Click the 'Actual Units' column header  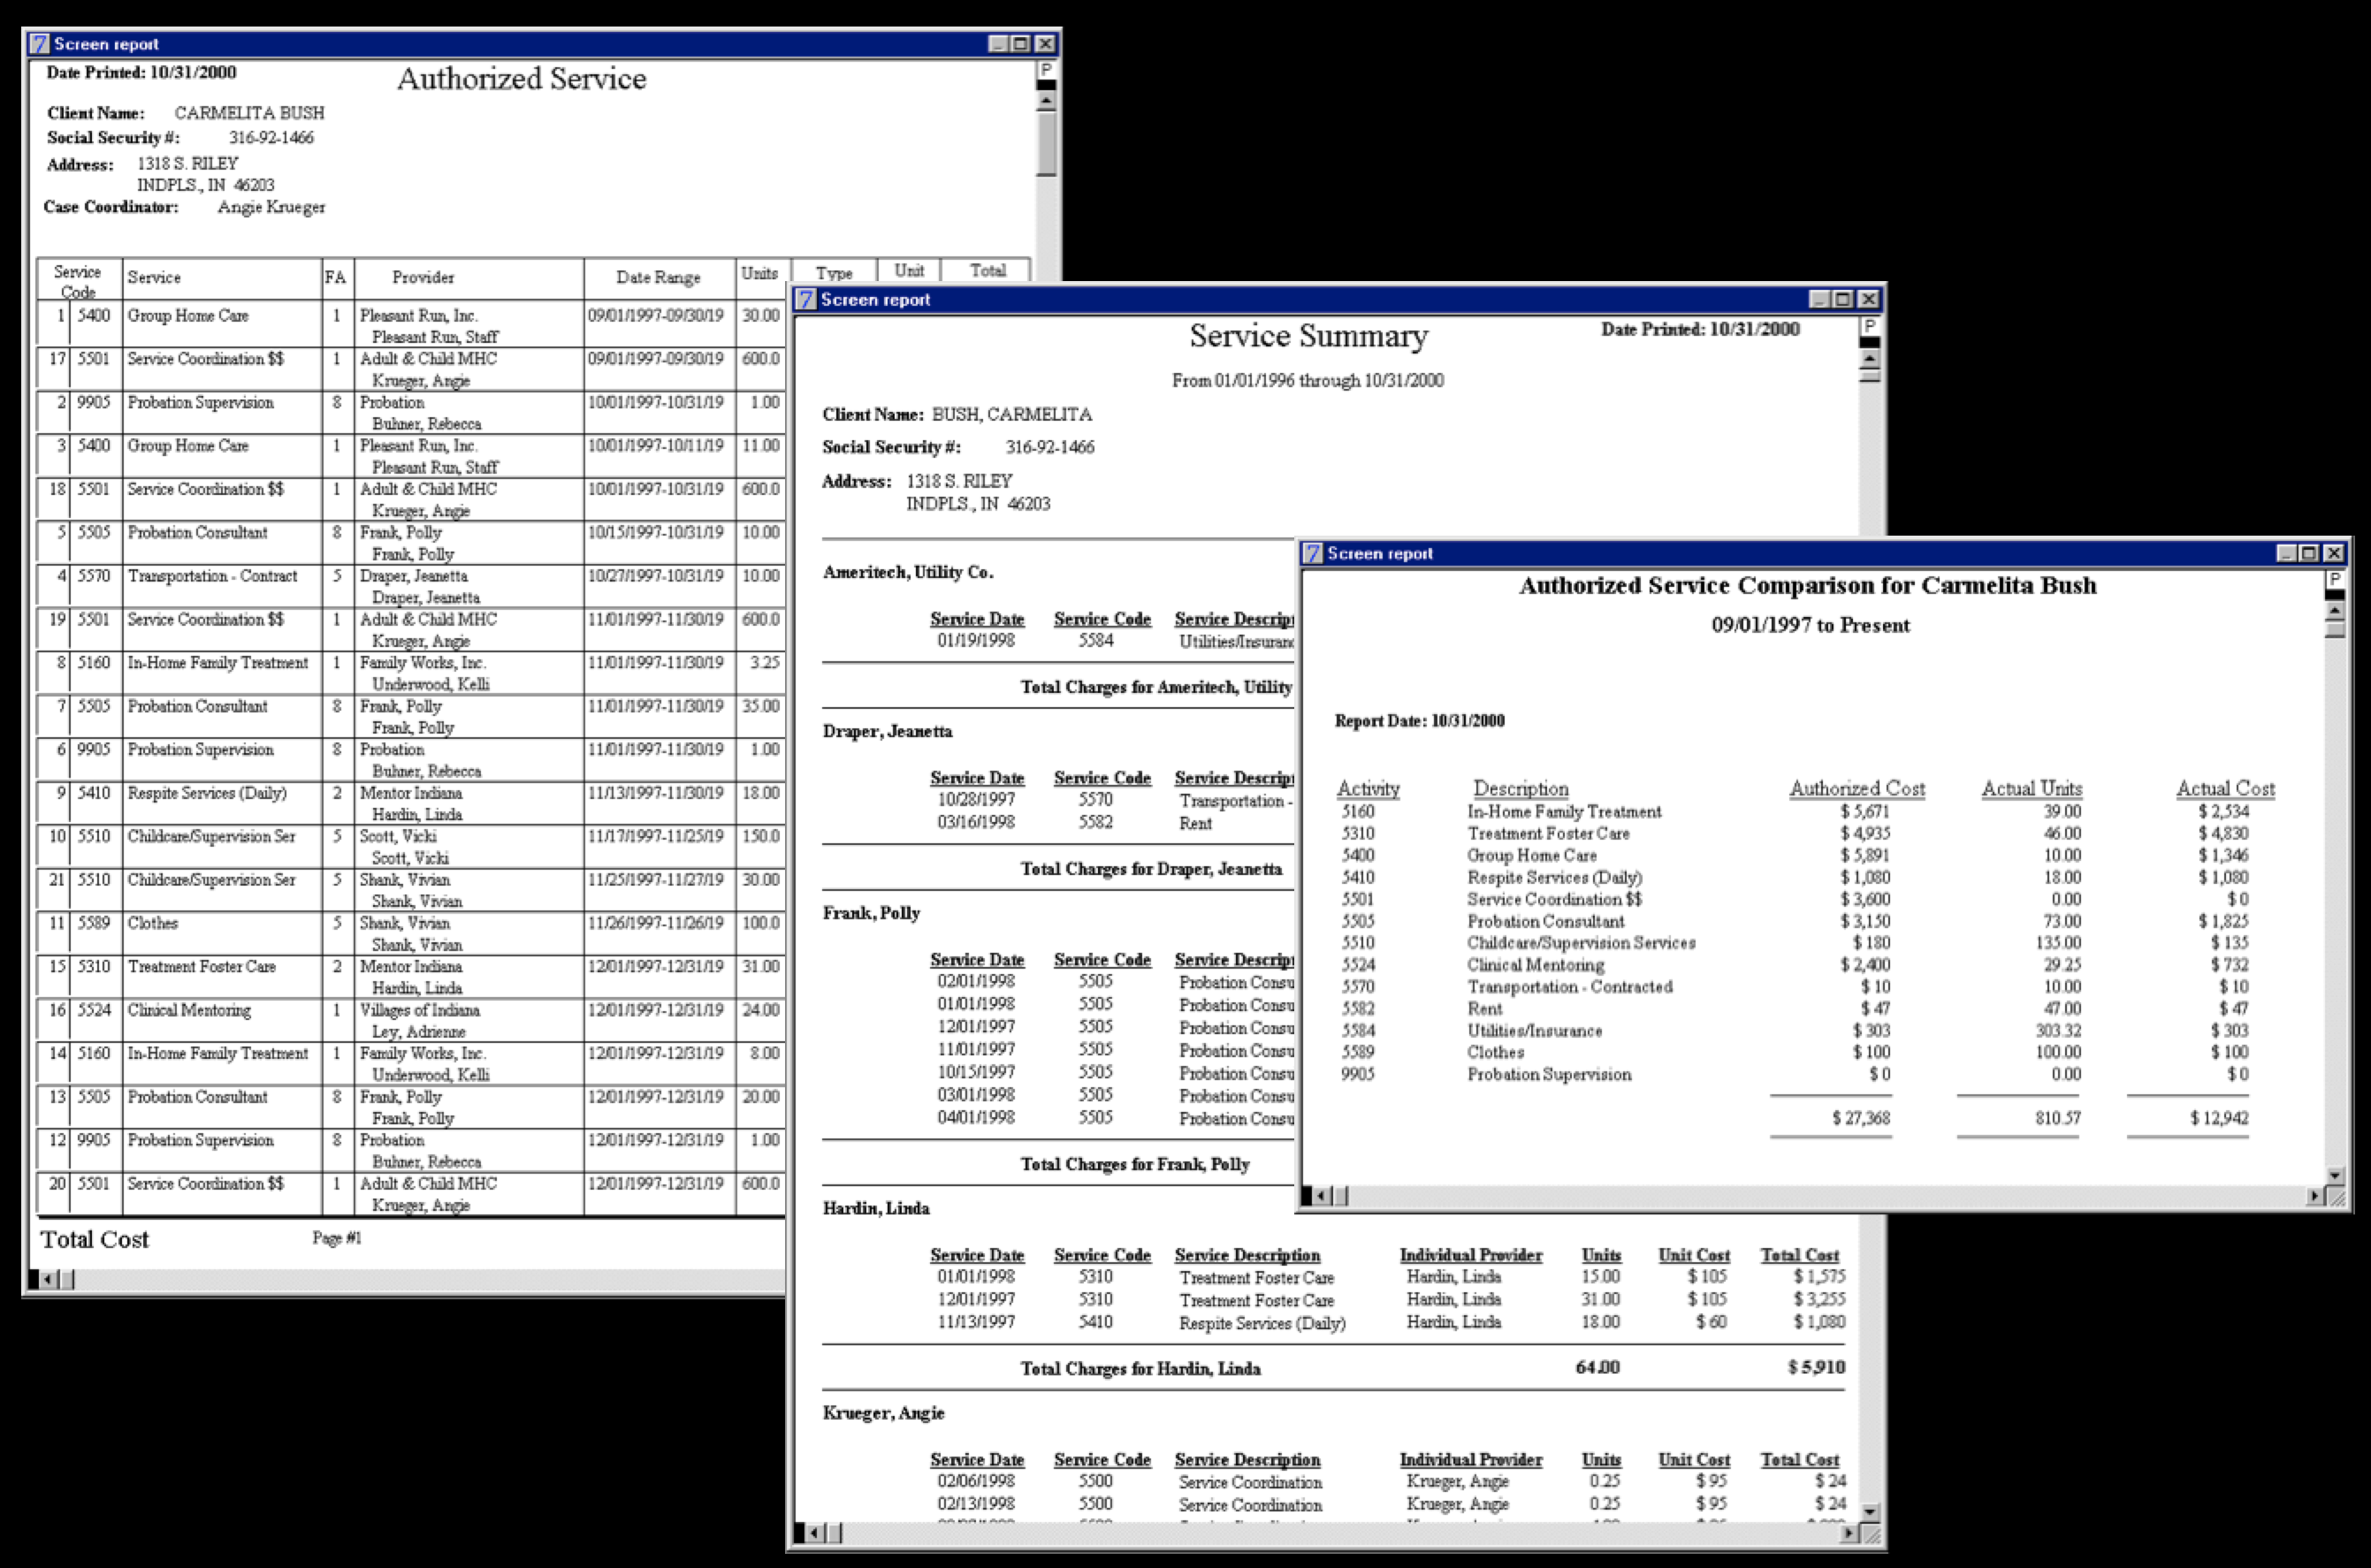tap(2032, 788)
